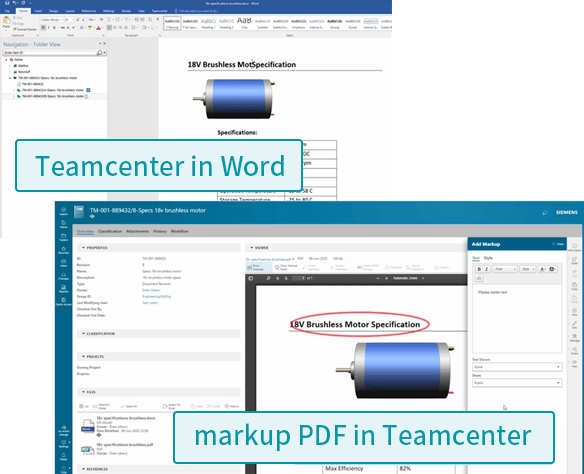Open the Teamcenter tab in Word ribbon
Image resolution: width=584 pixels, height=474 pixels.
(160, 11)
